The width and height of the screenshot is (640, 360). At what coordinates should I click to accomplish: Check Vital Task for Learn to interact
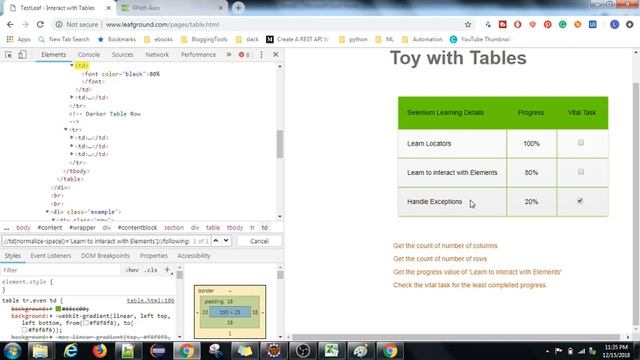[580, 172]
